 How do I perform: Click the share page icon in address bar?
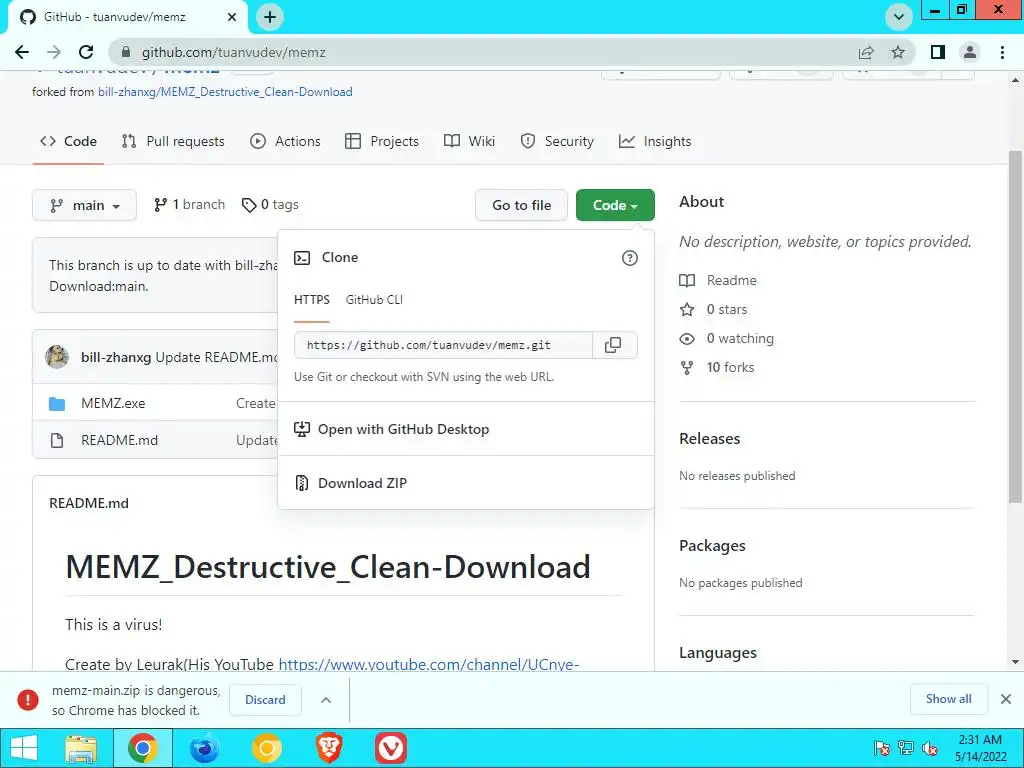click(866, 52)
